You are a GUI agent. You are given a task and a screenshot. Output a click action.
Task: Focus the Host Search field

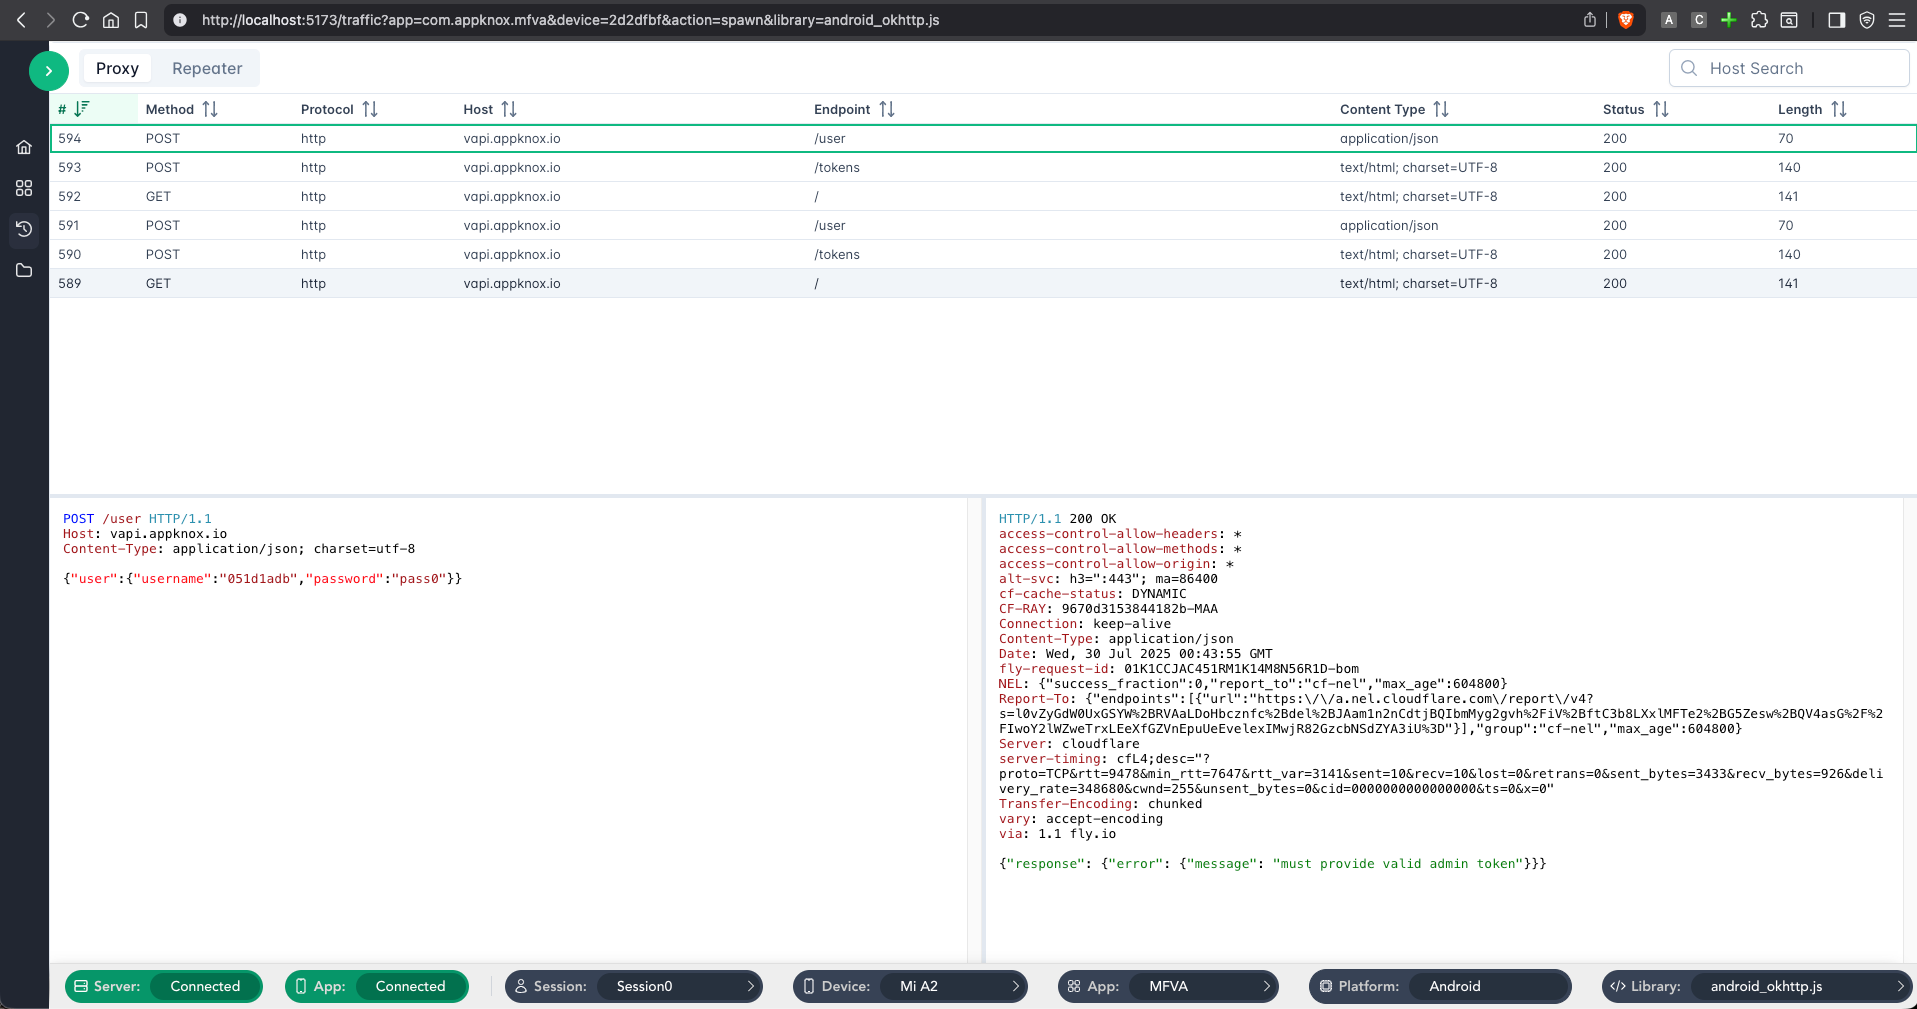tap(1789, 68)
